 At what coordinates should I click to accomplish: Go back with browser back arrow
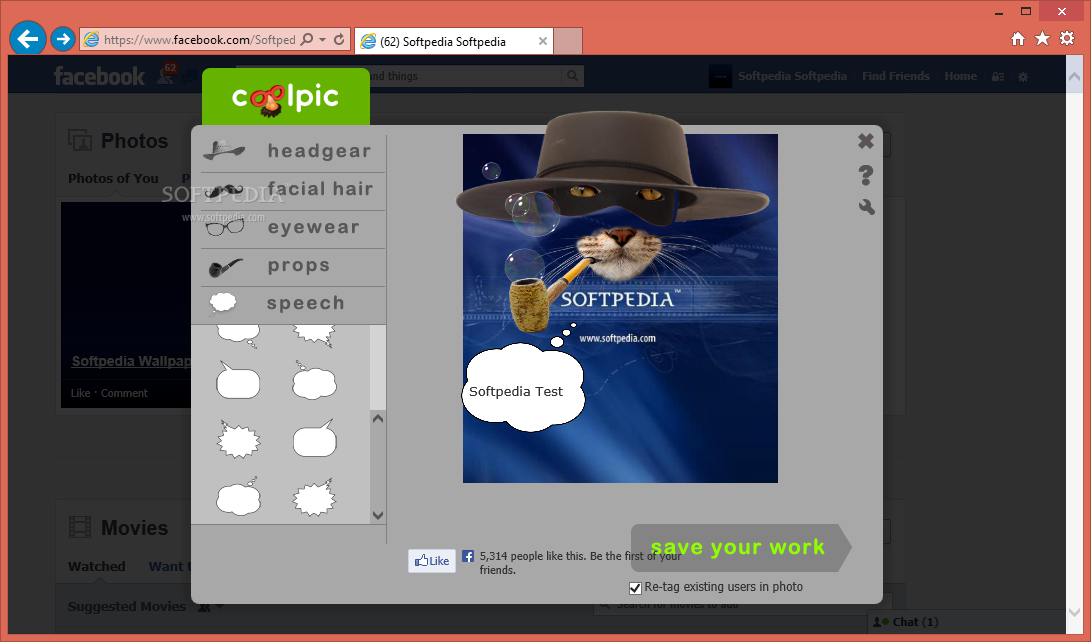28,38
